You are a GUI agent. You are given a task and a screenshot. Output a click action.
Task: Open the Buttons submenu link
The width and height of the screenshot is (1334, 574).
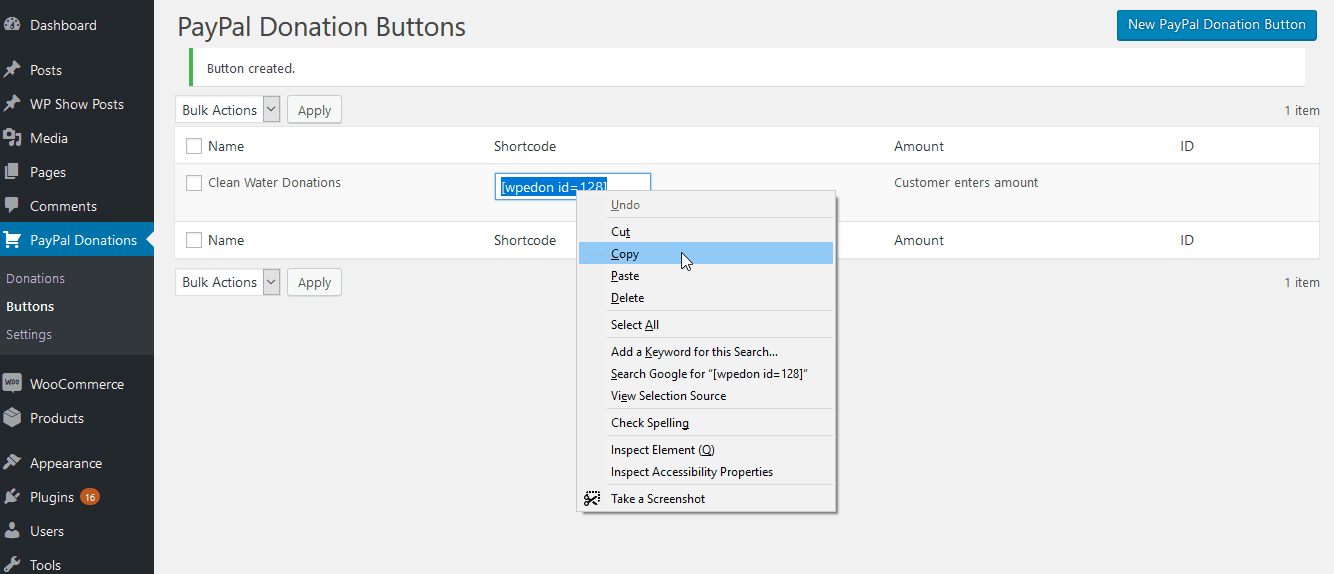[x=30, y=307]
